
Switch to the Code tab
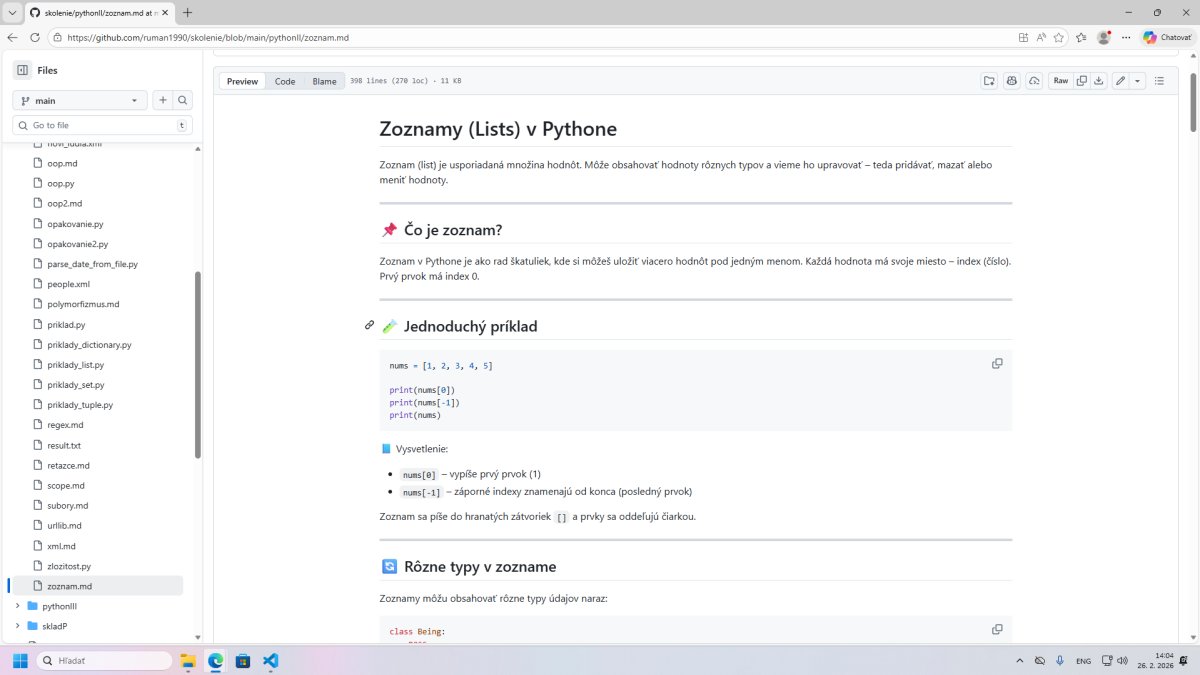click(x=285, y=81)
